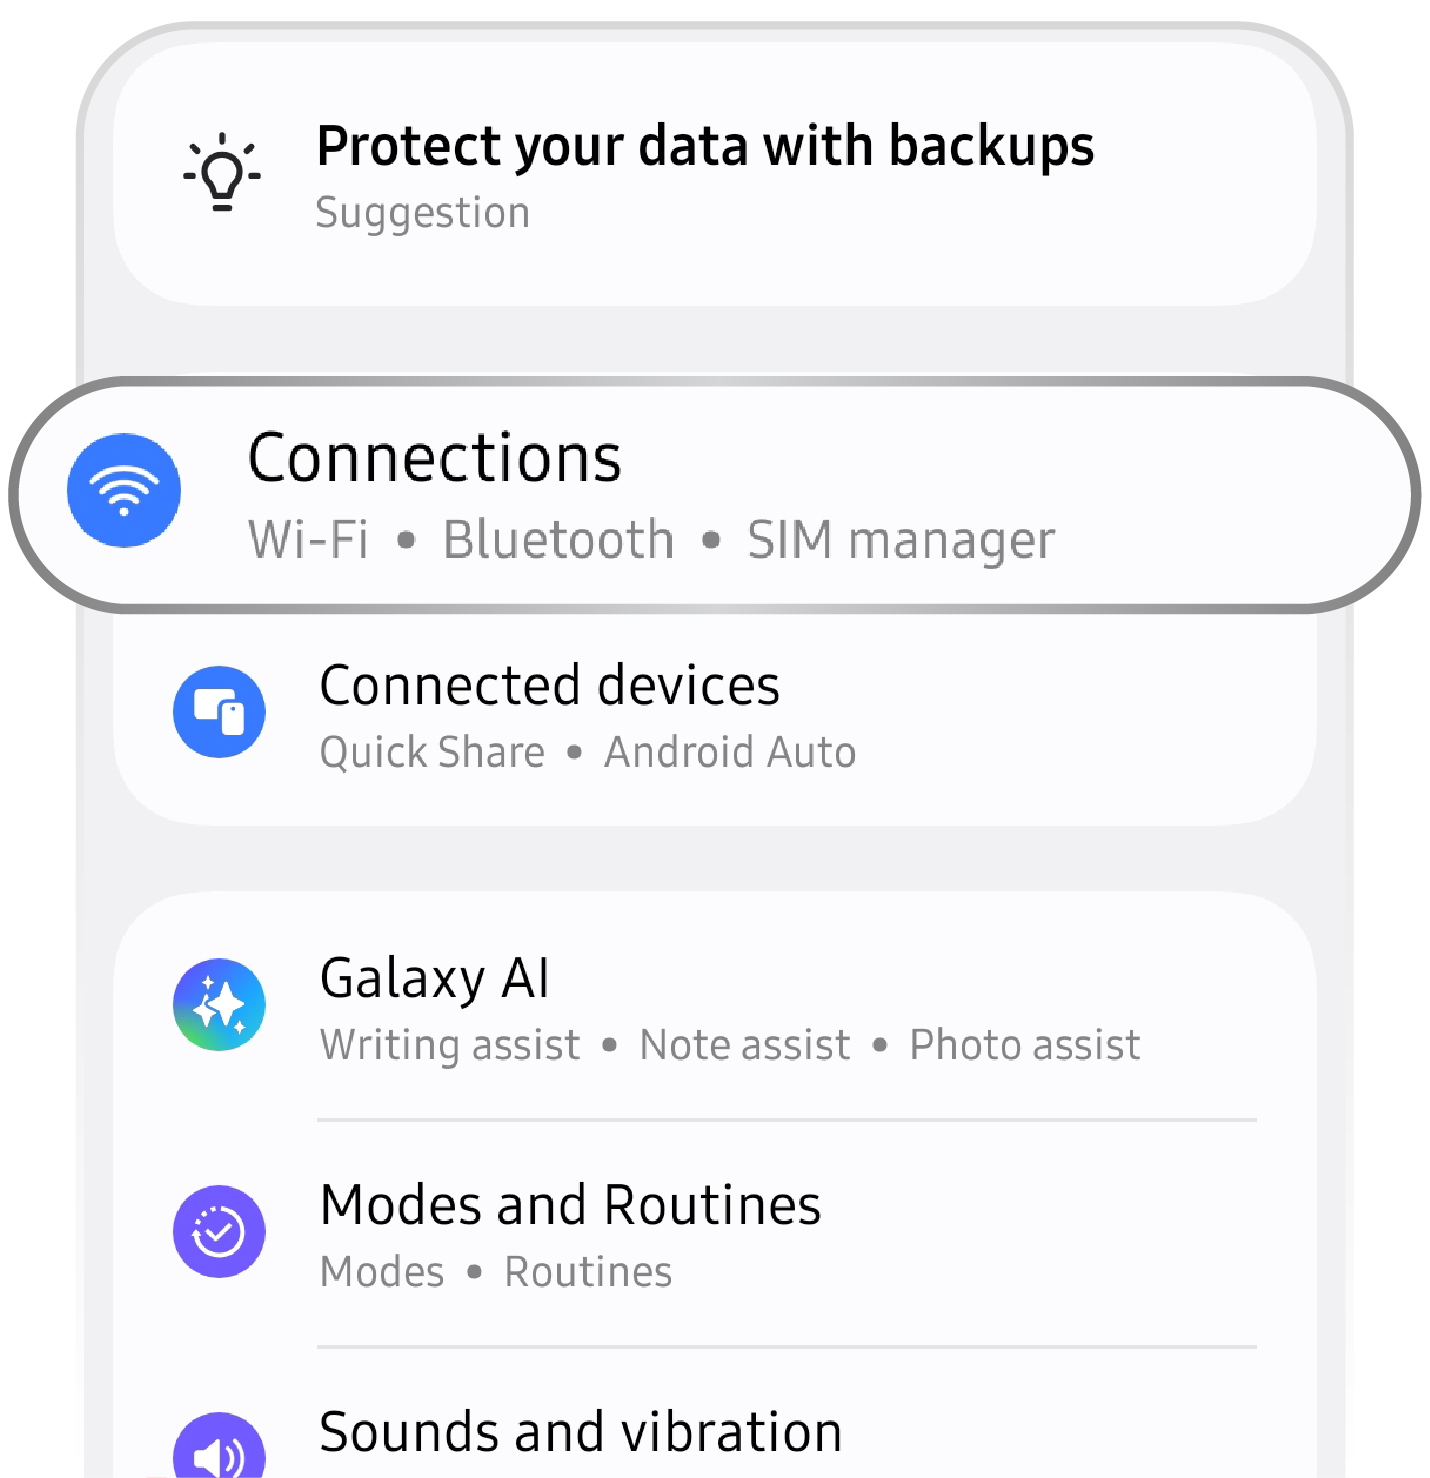Tap the blue Wi-Fi Connections icon
The width and height of the screenshot is (1430, 1478).
[x=124, y=490]
